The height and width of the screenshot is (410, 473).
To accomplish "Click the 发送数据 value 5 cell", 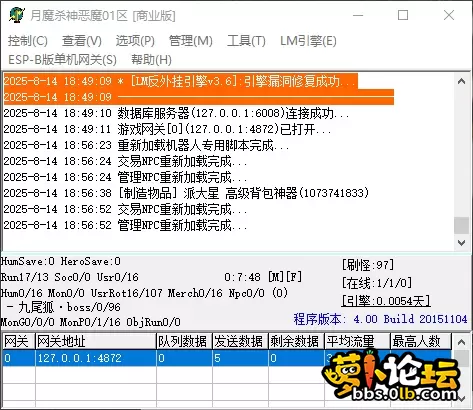I will (x=240, y=358).
